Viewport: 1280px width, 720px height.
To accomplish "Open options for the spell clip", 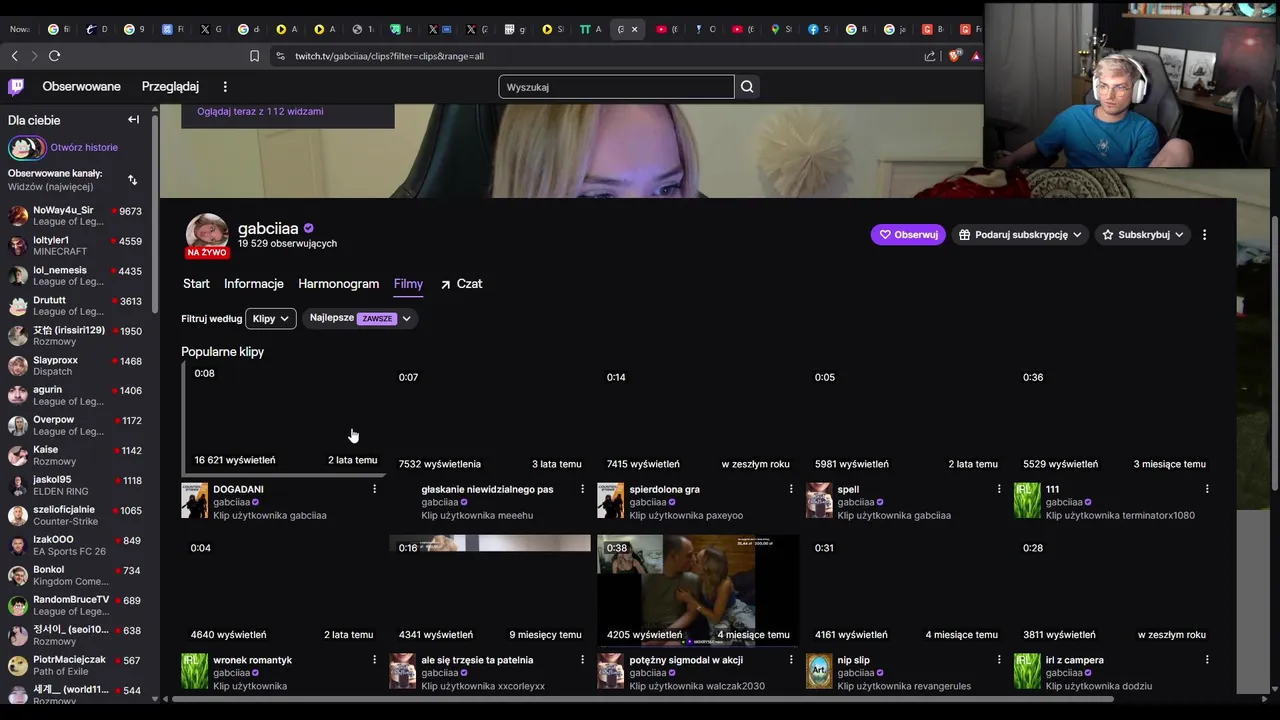I will [999, 489].
